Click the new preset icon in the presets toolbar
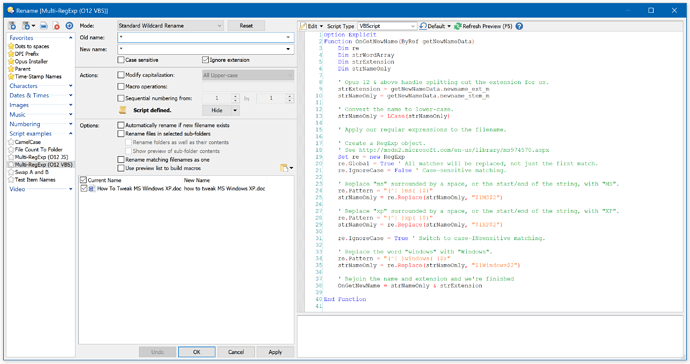This screenshot has height=364, width=690. coord(12,26)
